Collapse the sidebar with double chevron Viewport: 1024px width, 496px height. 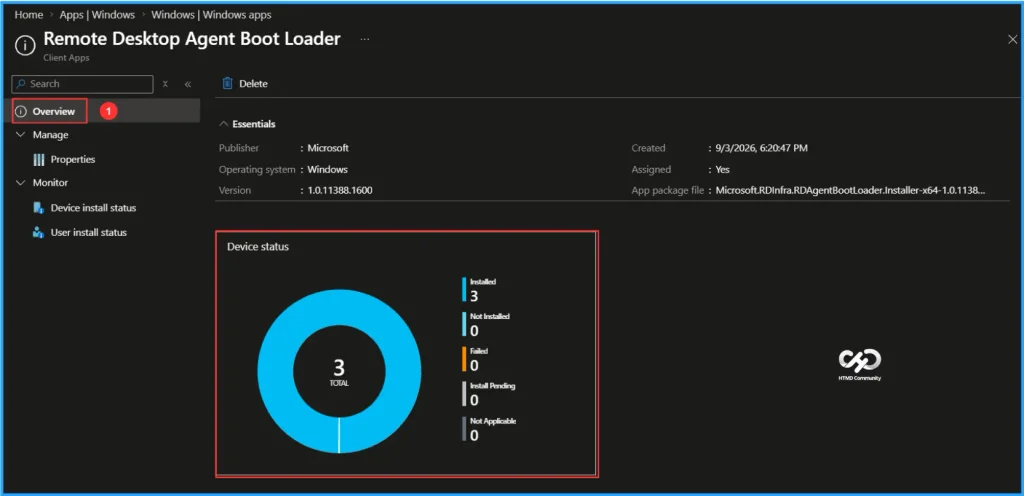pos(187,84)
